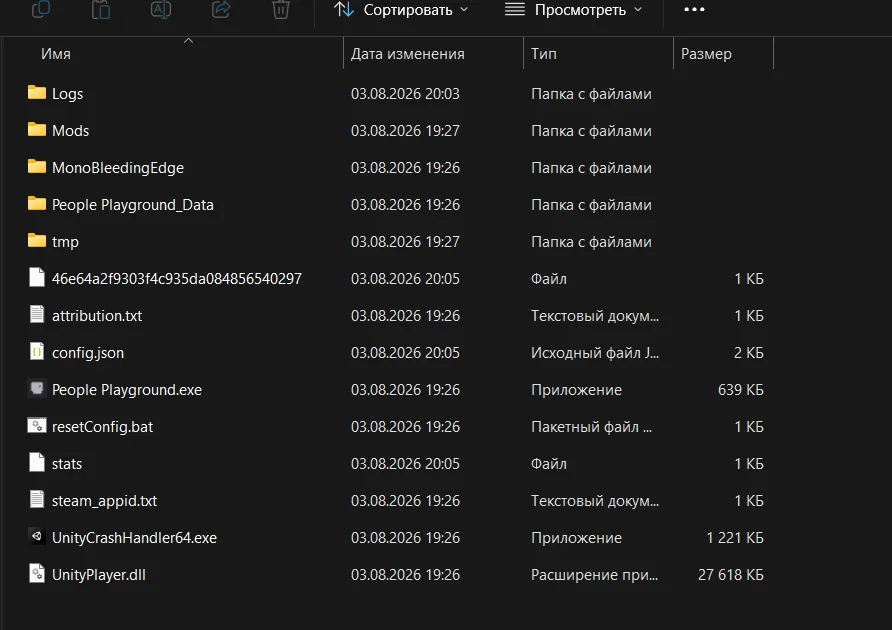Click the UnityCrashHandler64.exe icon
The width and height of the screenshot is (892, 630).
[x=37, y=536]
